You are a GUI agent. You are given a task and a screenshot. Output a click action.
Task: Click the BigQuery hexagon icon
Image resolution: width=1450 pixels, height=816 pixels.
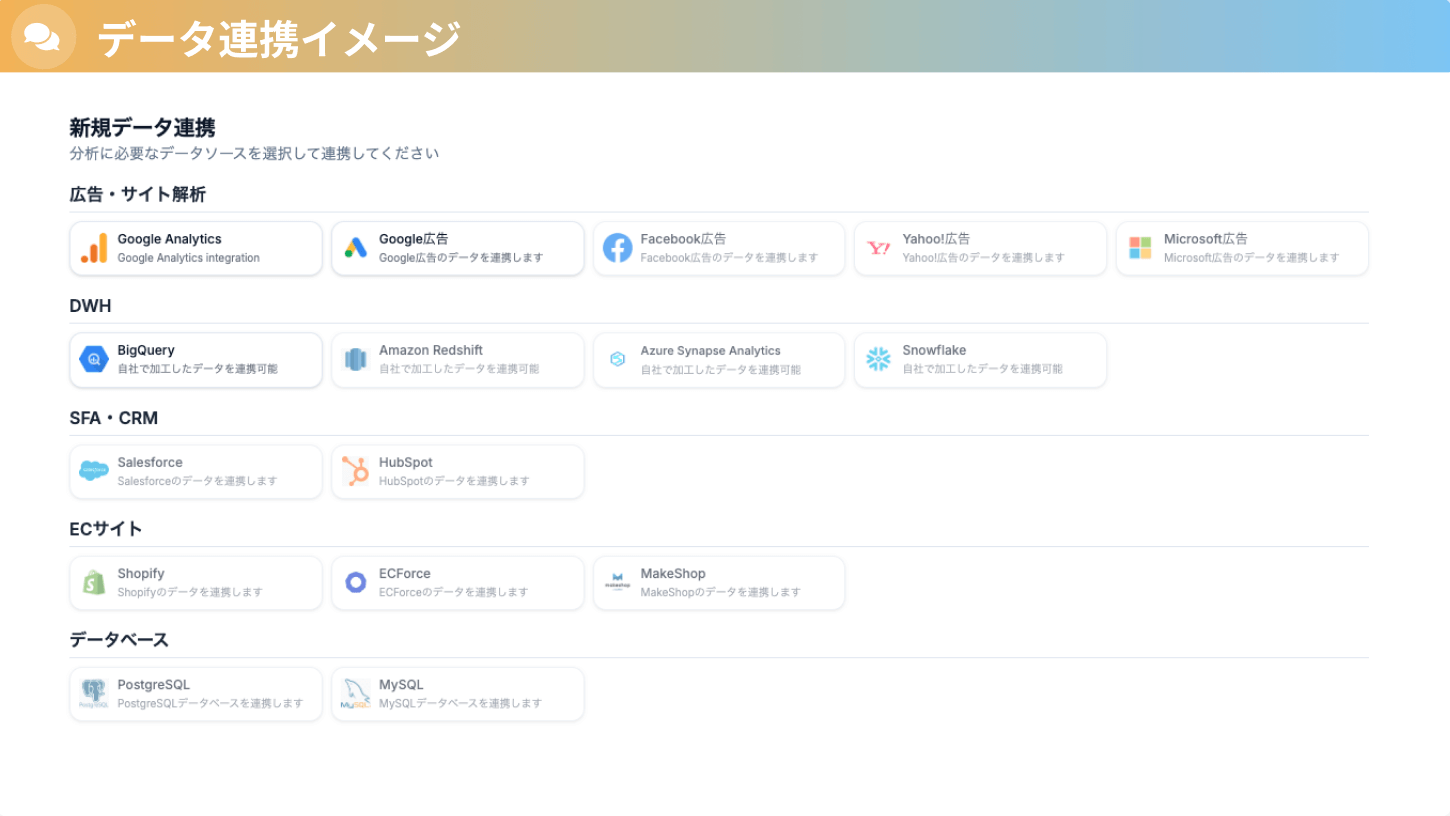(94, 359)
